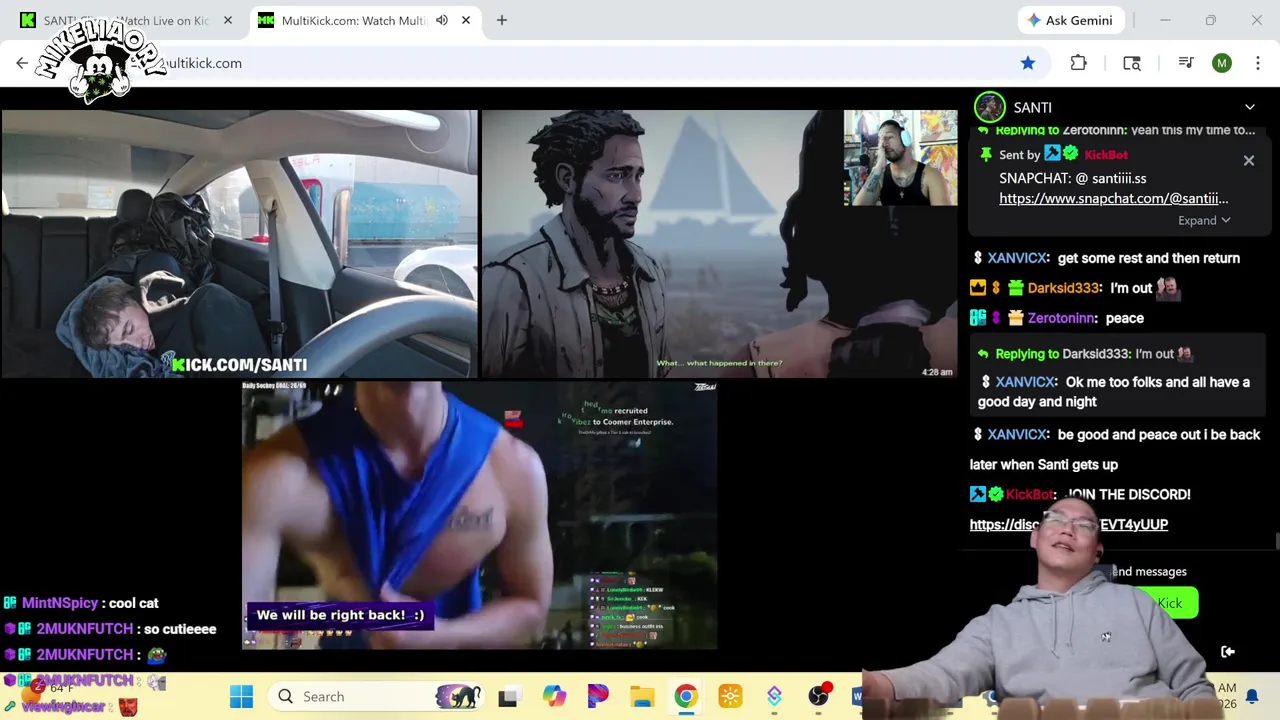Open OBS Studio from the taskbar
Screen dimensions: 1280x720
[x=818, y=696]
